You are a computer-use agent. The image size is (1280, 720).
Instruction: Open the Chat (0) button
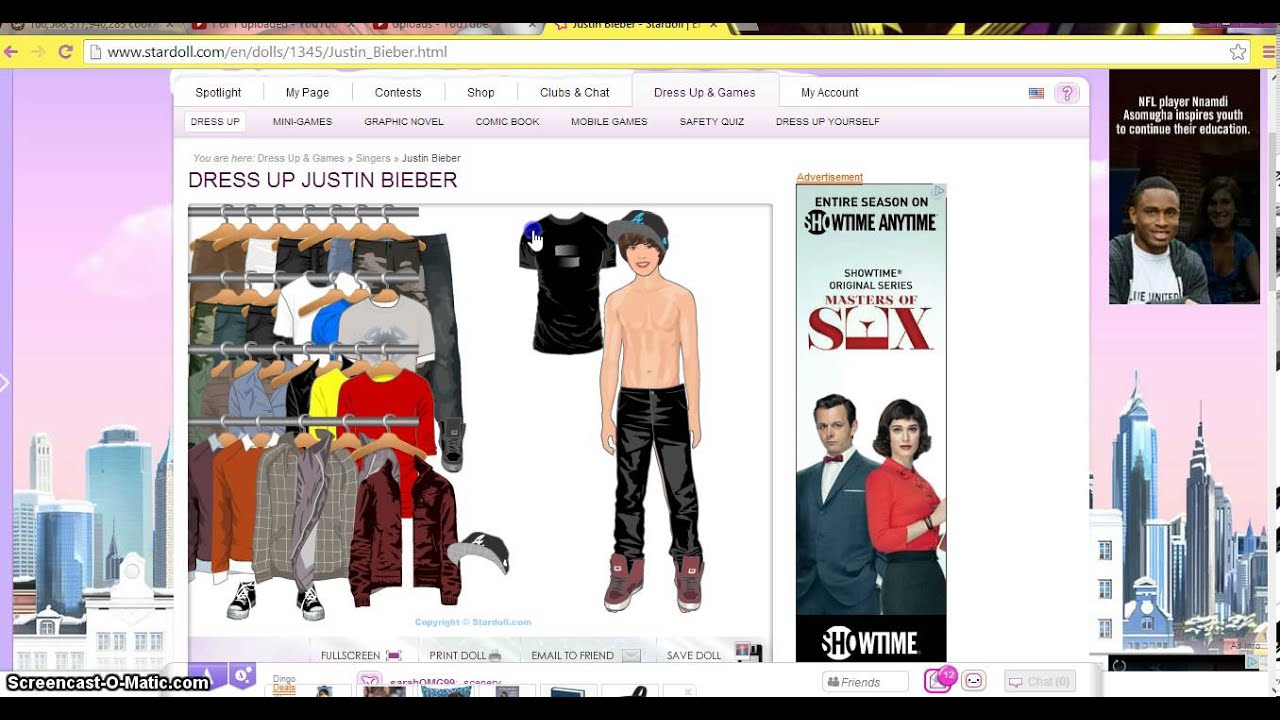click(1040, 682)
